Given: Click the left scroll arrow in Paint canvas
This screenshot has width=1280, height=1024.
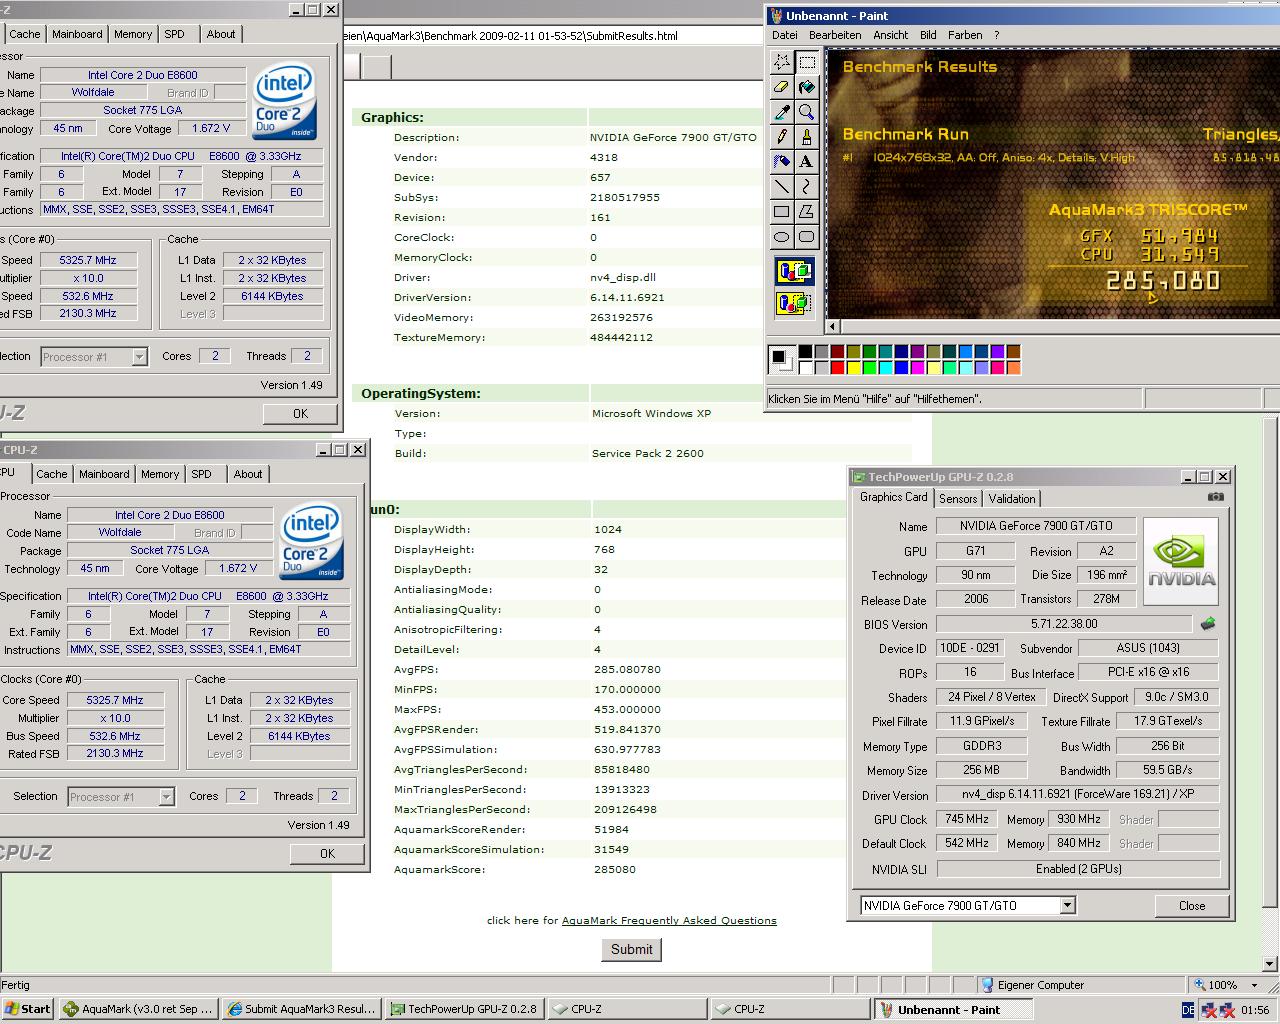Looking at the screenshot, I should pos(833,326).
